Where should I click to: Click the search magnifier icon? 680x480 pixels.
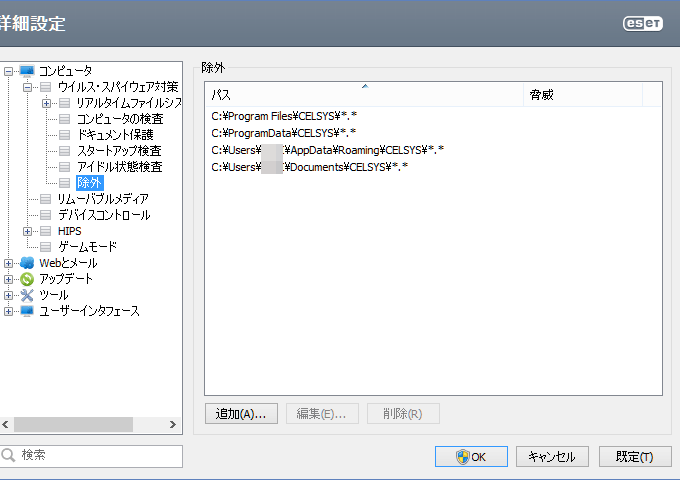pyautogui.click(x=8, y=455)
